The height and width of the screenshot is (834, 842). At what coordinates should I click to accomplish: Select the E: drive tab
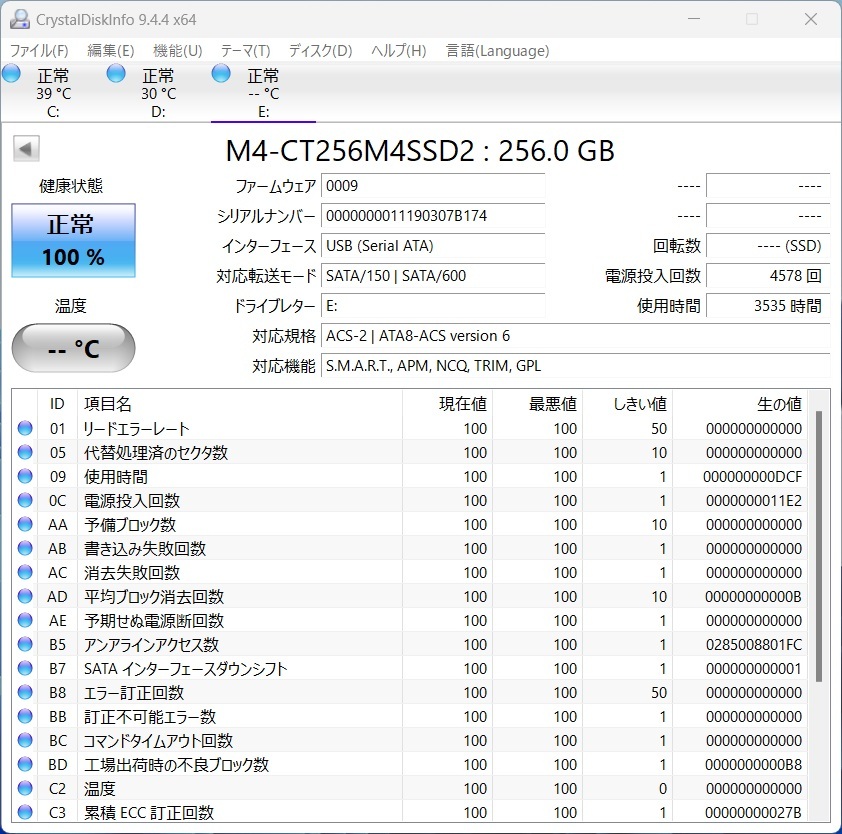(x=263, y=92)
